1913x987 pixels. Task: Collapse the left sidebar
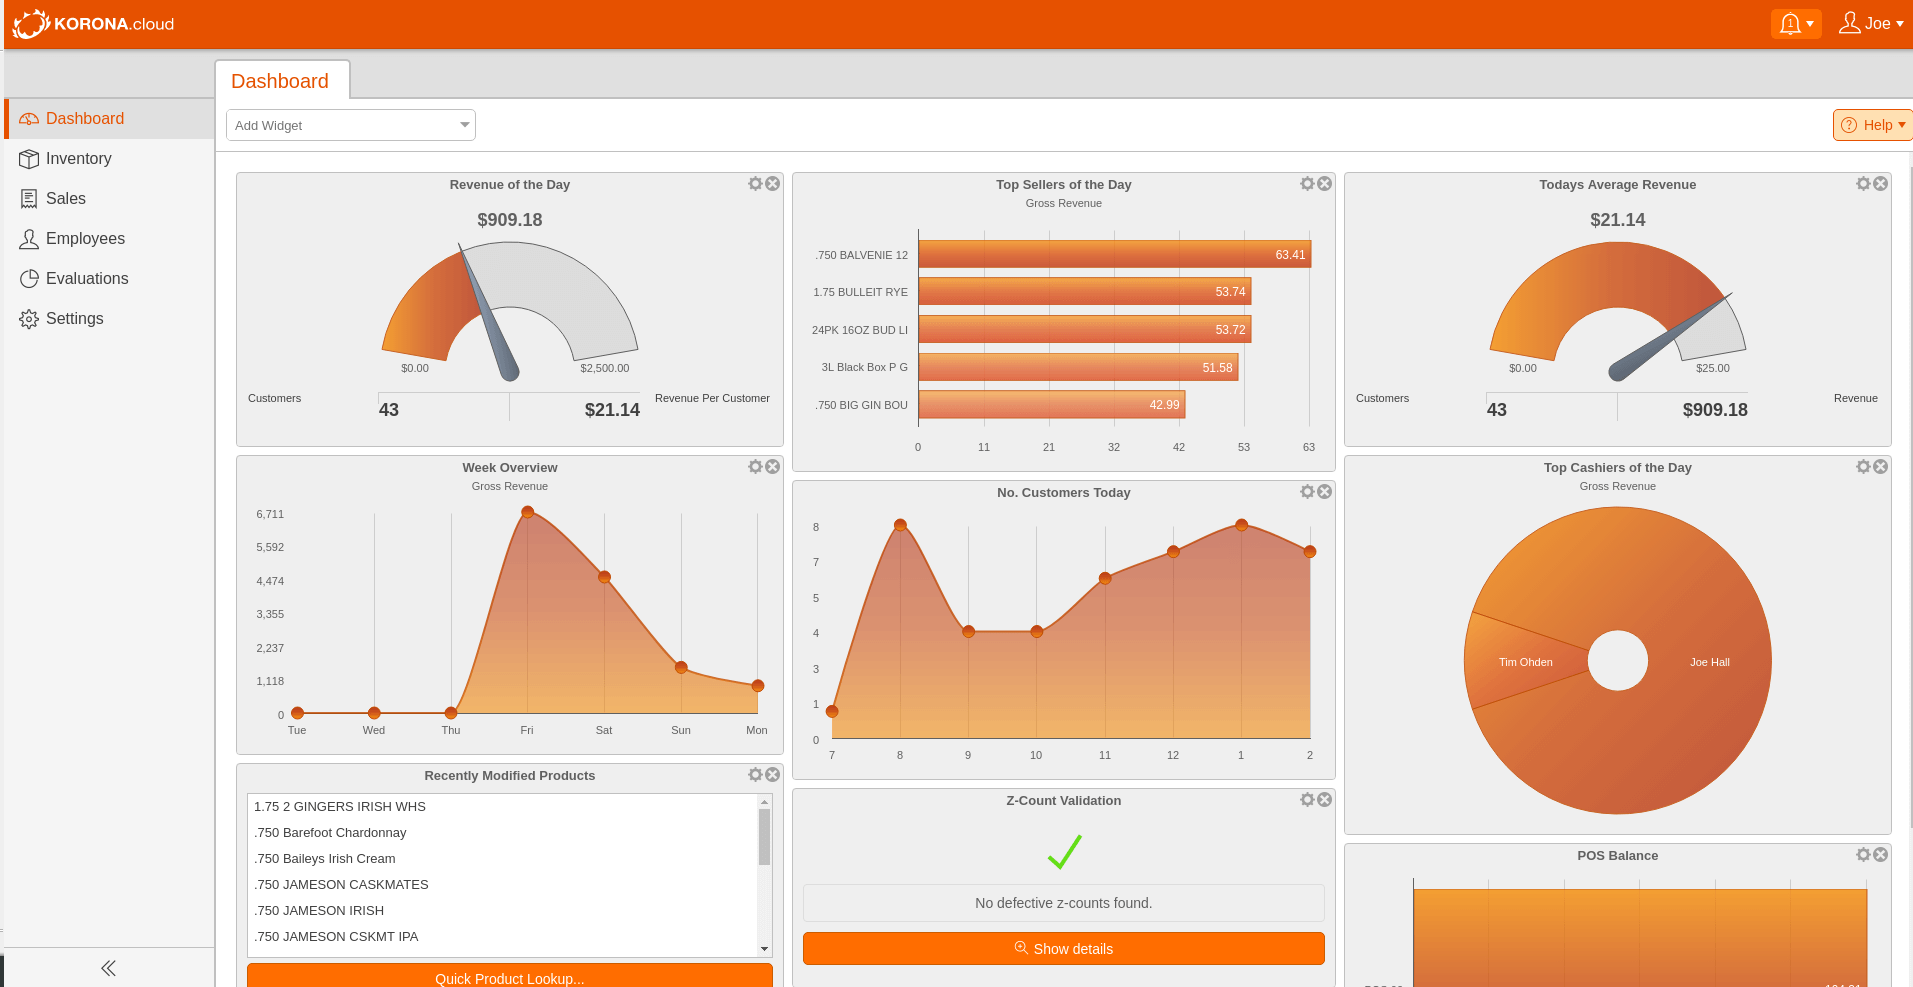coord(107,967)
